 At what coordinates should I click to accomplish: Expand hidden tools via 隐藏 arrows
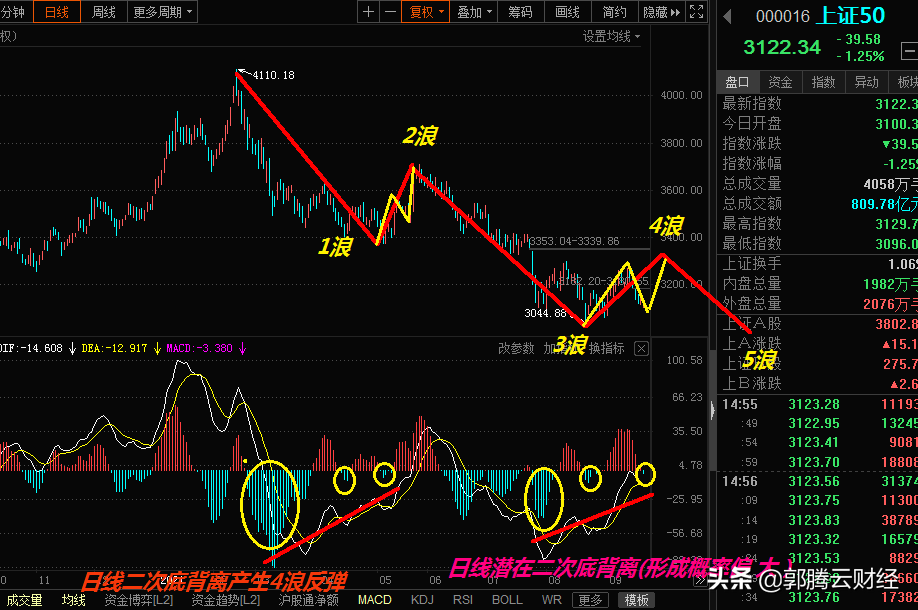click(662, 12)
